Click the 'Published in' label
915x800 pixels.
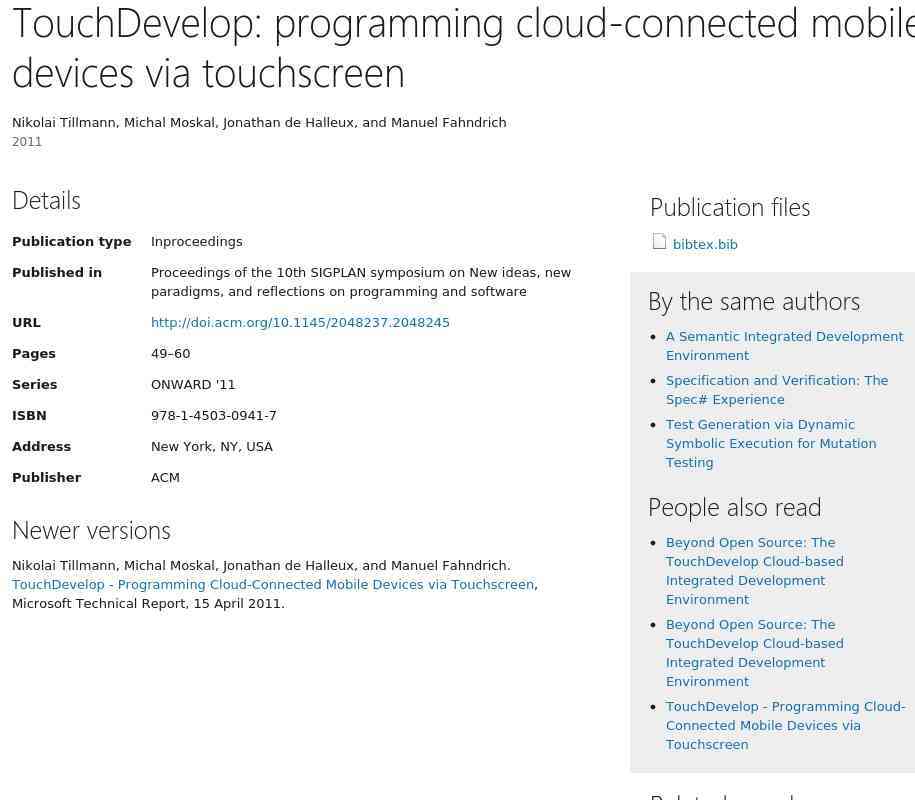57,273
